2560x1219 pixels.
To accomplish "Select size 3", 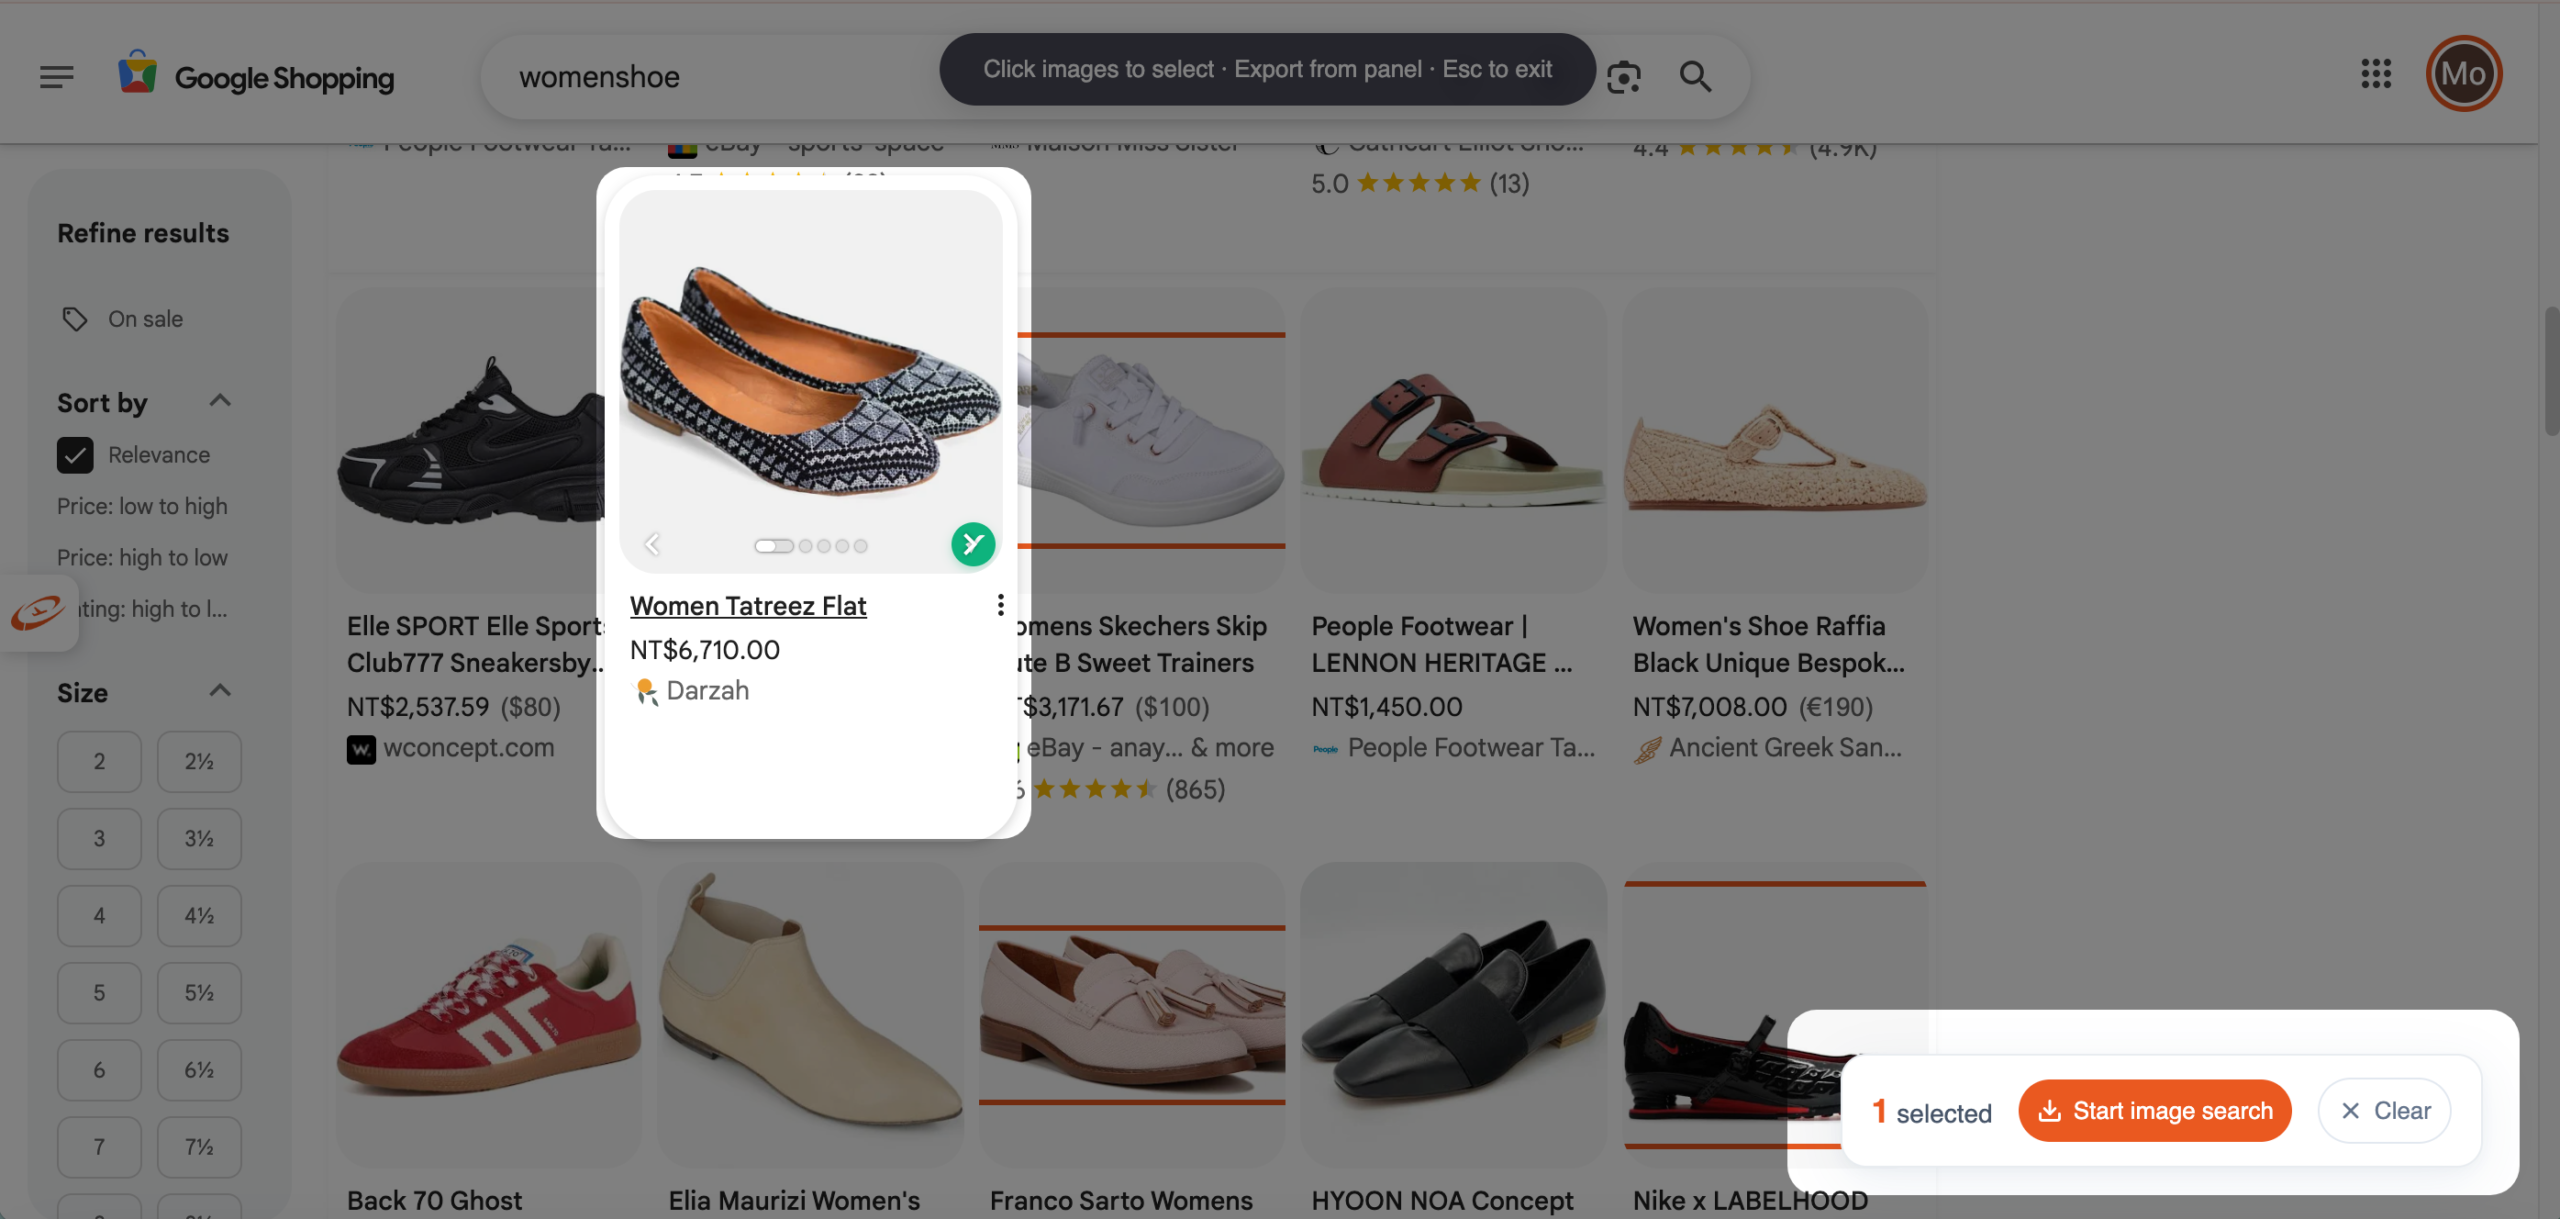I will coord(99,839).
